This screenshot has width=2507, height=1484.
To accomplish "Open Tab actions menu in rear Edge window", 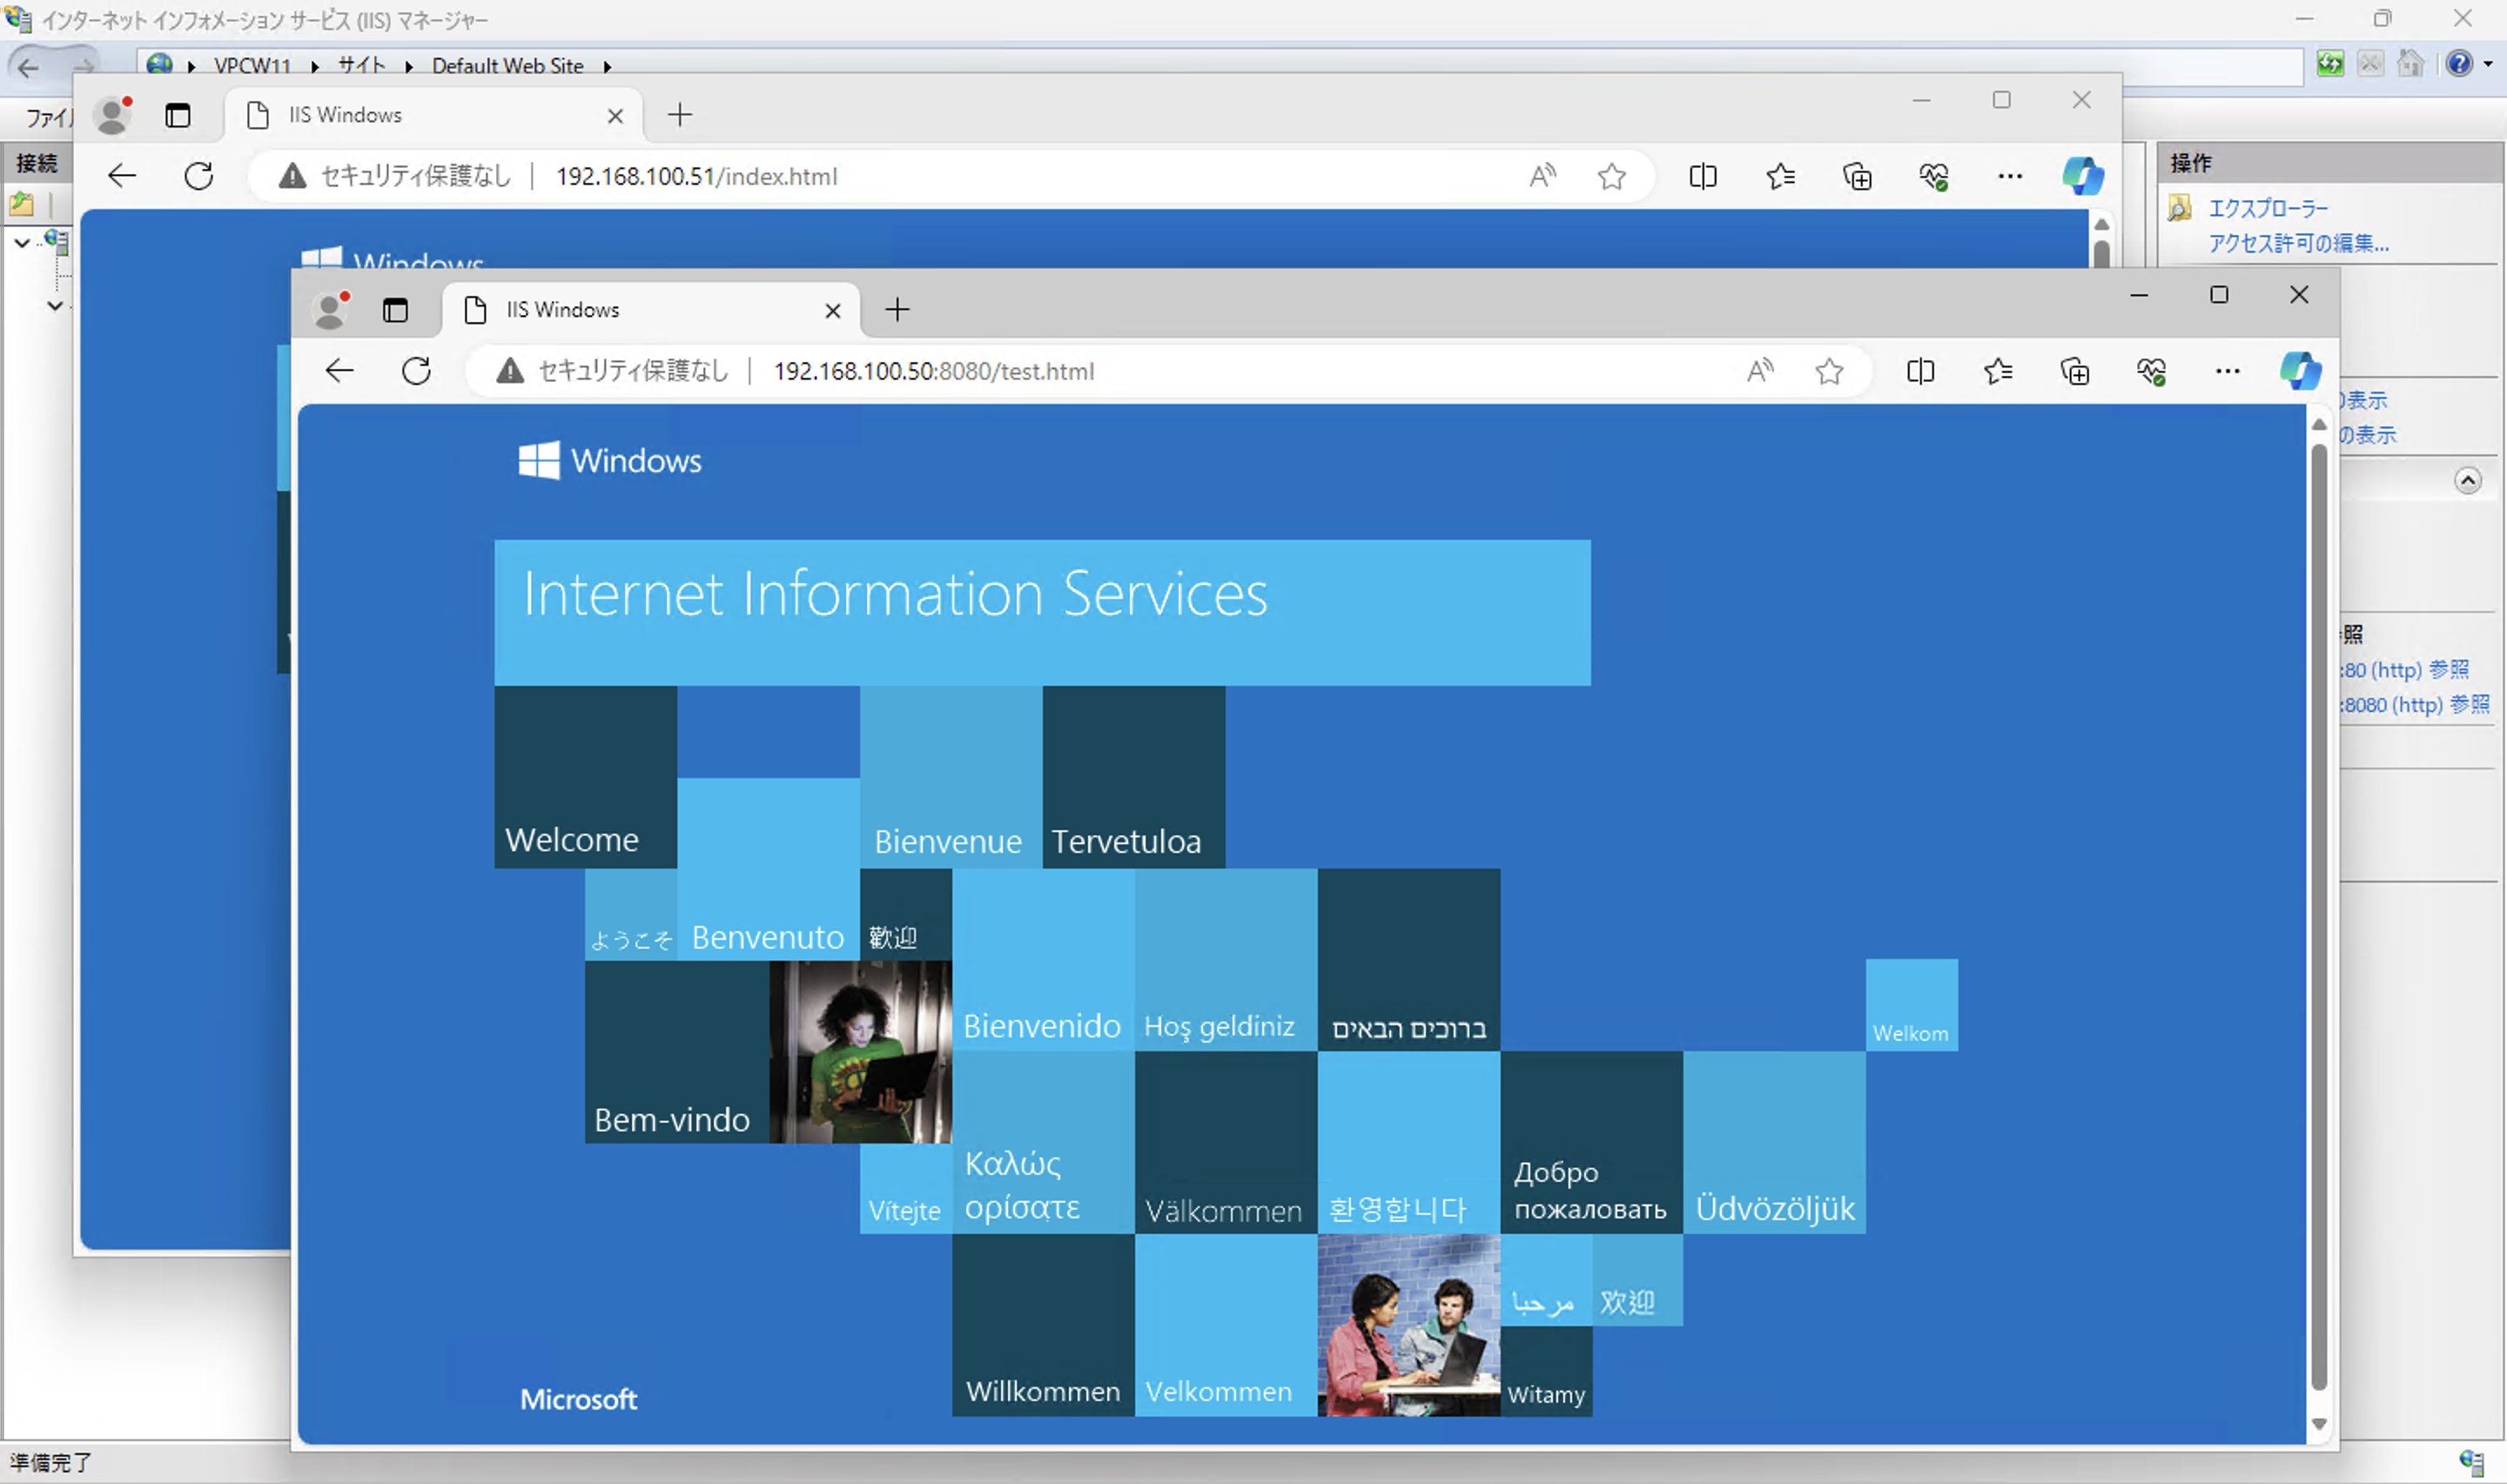I will [178, 115].
